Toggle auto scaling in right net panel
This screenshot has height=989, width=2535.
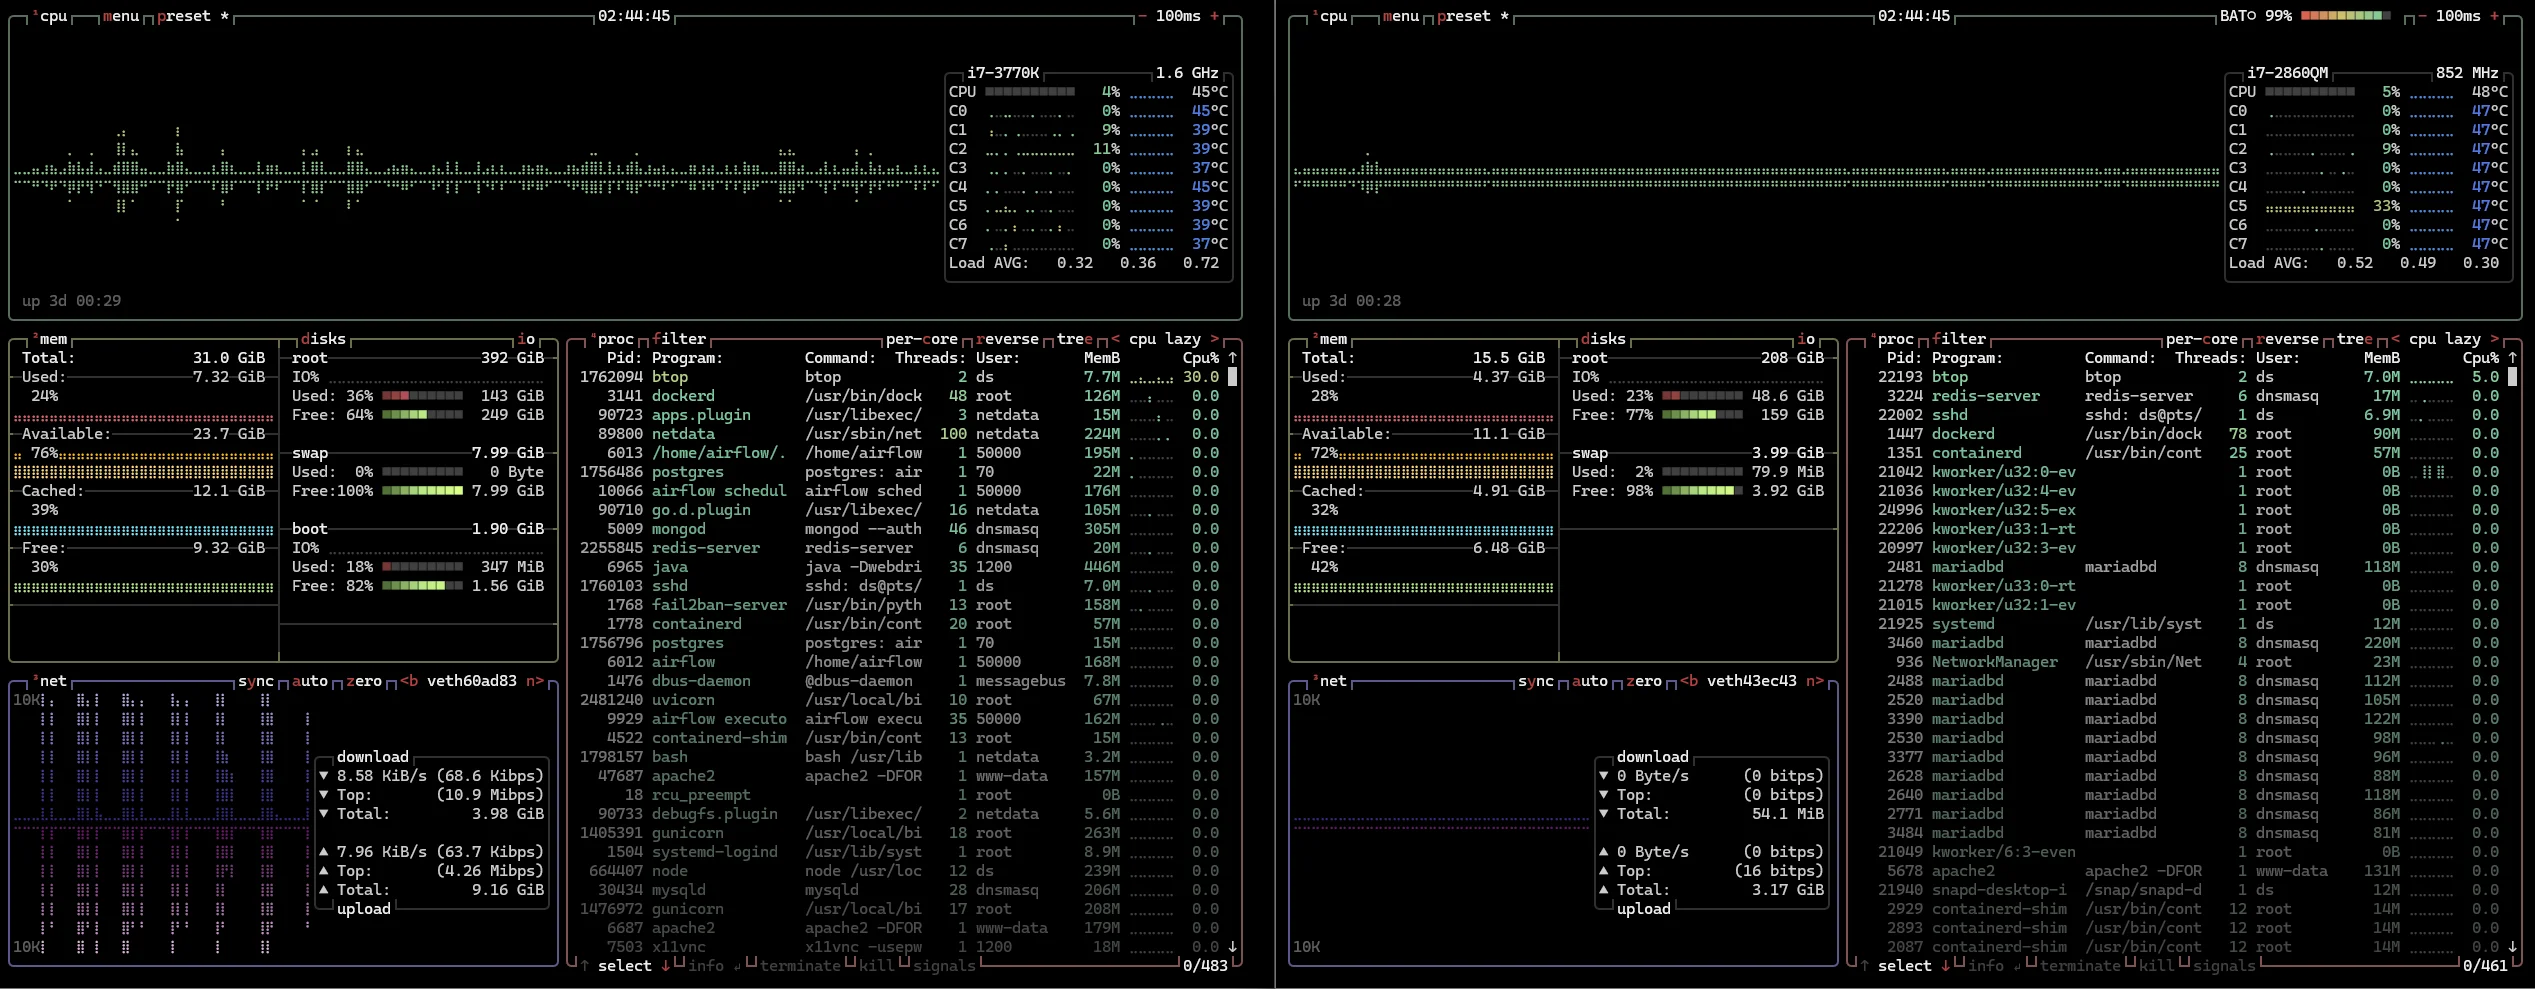coord(1590,681)
